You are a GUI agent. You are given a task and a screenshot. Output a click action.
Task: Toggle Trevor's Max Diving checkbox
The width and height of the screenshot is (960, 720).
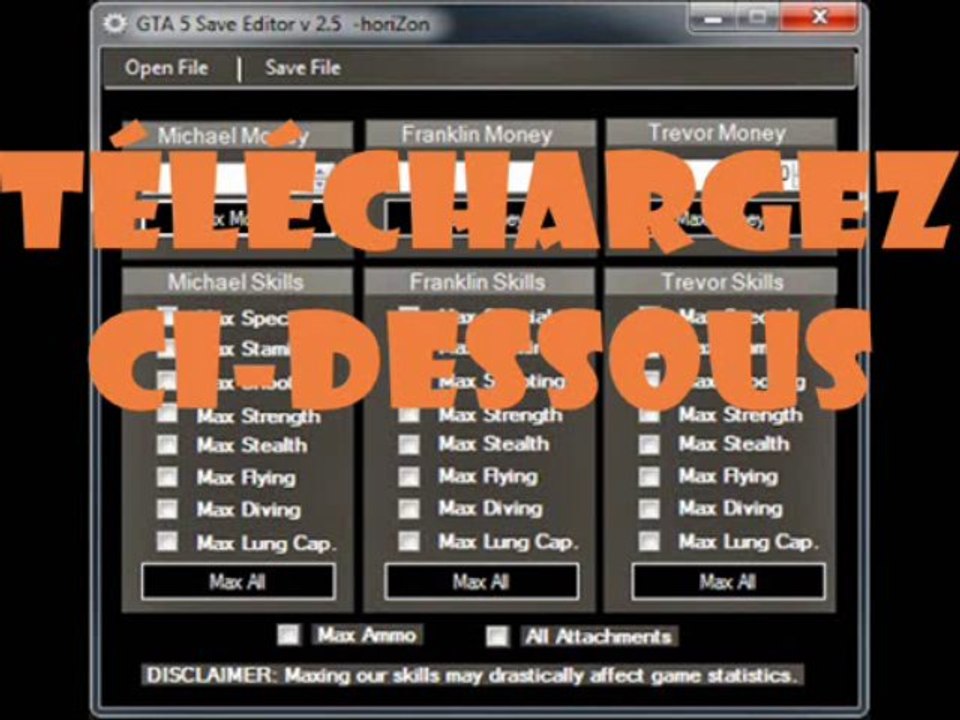649,508
